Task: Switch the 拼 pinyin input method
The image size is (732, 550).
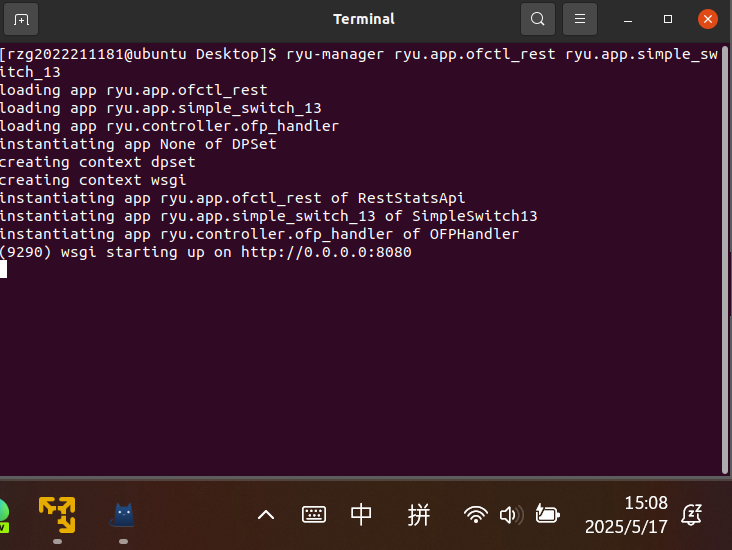Action: pyautogui.click(x=419, y=515)
